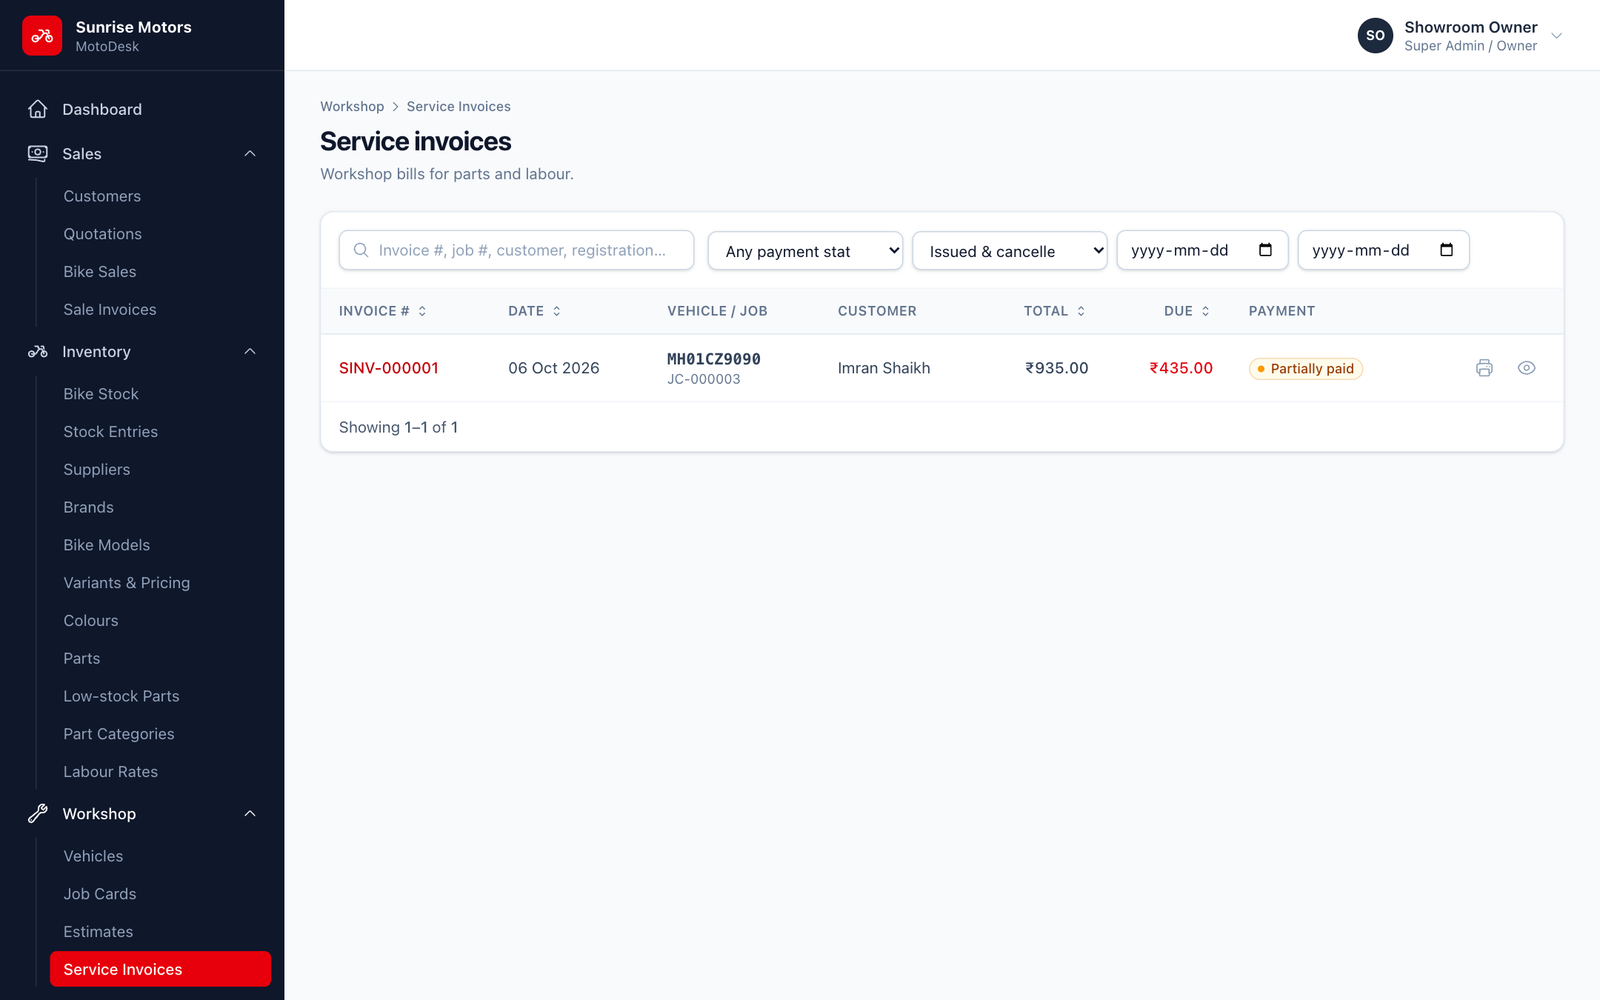Click the Sales cash icon

tap(38, 153)
